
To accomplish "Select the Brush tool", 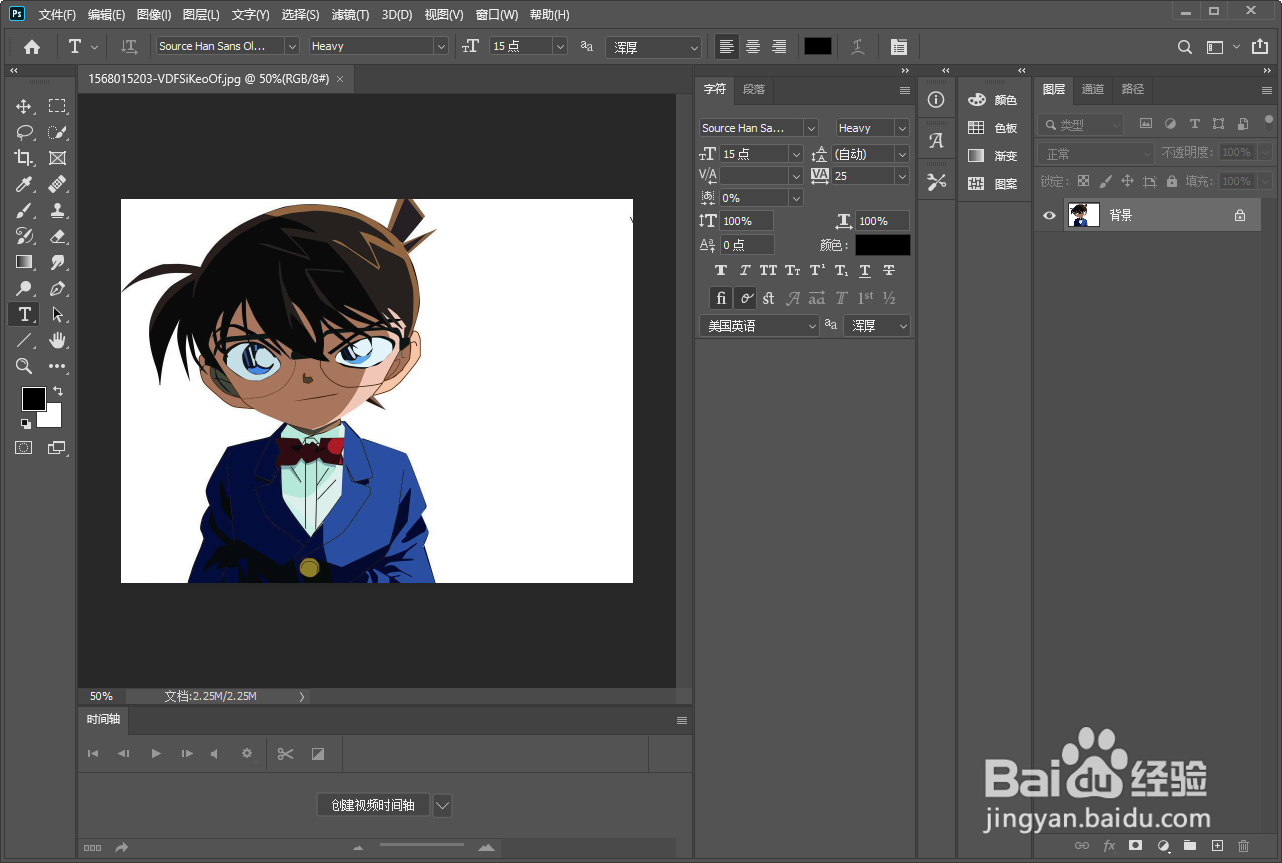I will [24, 210].
